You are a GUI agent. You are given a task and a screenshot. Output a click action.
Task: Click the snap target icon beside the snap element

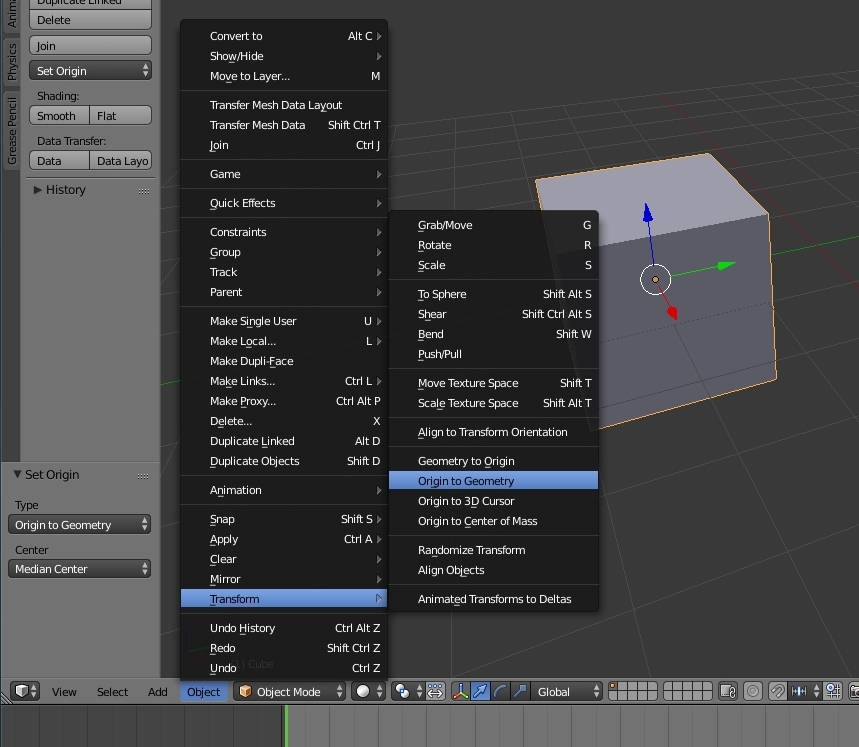833,691
